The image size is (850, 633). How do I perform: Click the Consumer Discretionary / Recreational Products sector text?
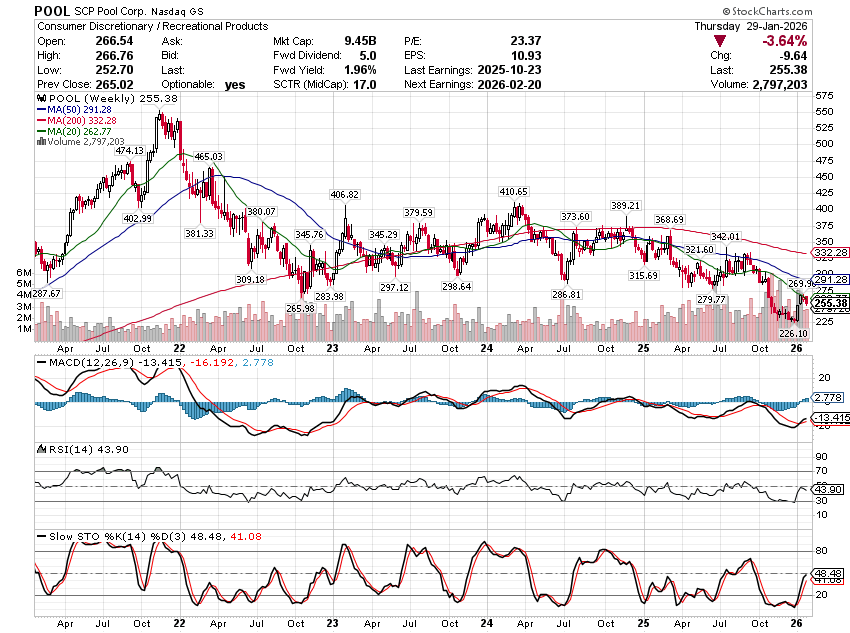tap(151, 26)
